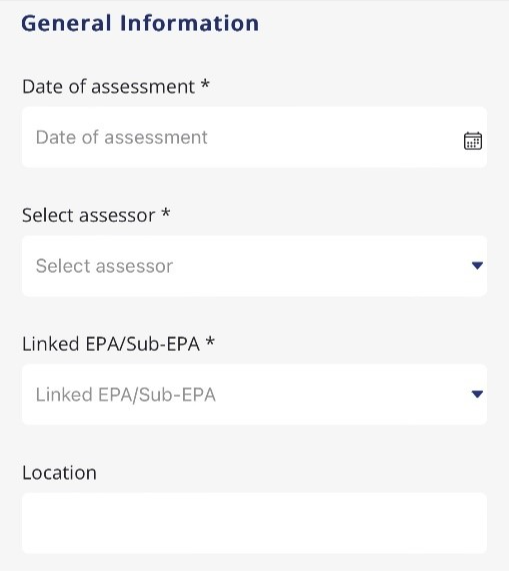The width and height of the screenshot is (509, 571).
Task: Expand the Select assessor dropdown arrow
Action: coord(477,265)
